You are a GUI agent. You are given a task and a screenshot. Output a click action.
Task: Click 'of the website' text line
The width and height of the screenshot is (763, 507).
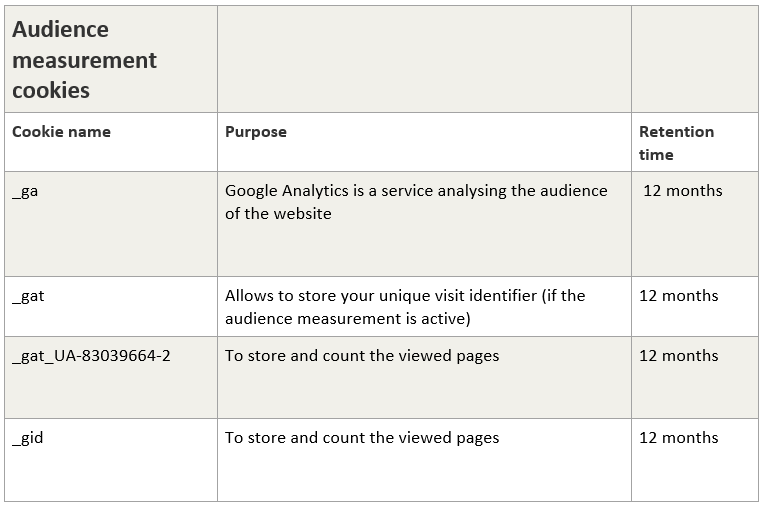pos(278,214)
